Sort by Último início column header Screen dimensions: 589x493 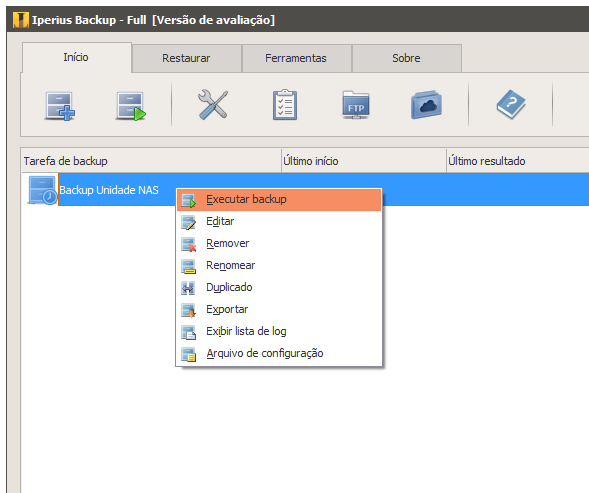[x=364, y=161]
